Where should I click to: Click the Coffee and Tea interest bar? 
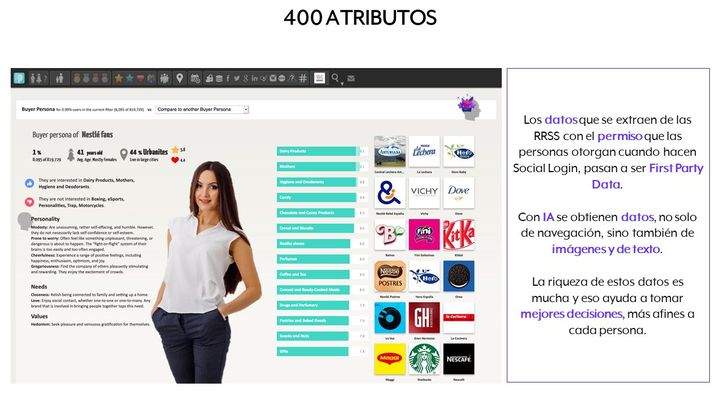pyautogui.click(x=313, y=275)
